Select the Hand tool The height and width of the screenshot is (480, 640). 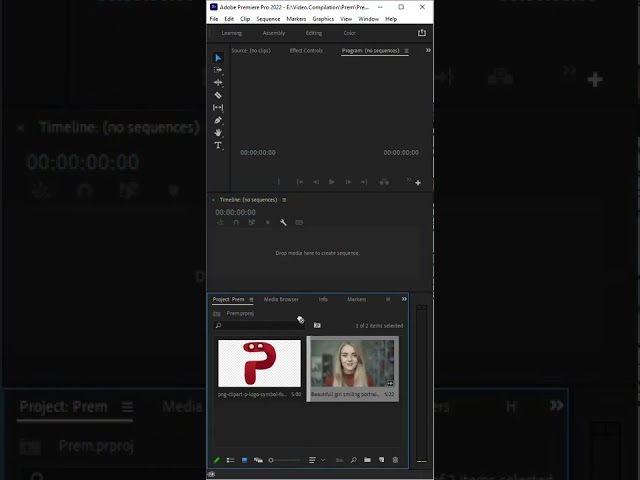218,133
